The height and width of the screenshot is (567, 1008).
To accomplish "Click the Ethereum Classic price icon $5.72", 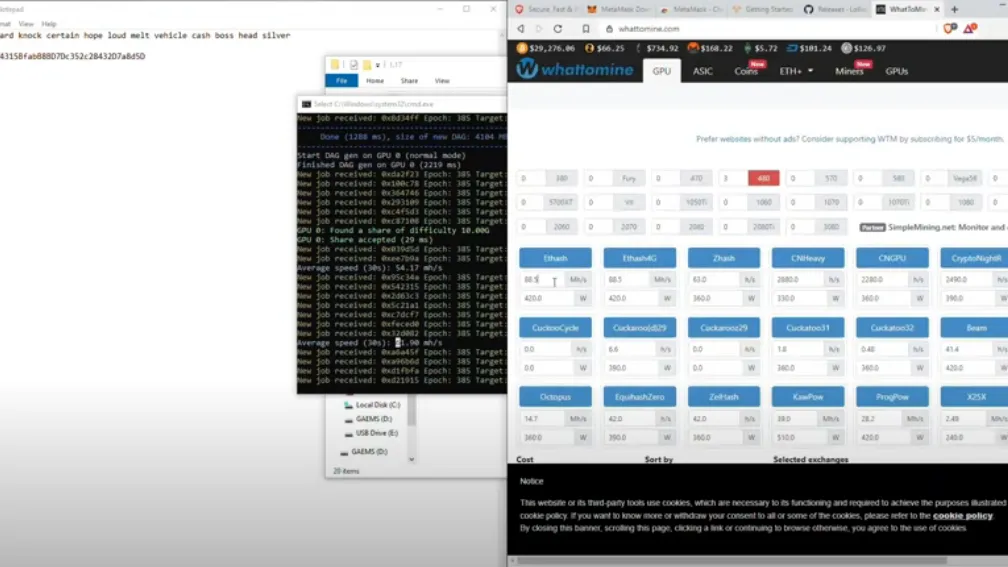I will click(x=748, y=48).
